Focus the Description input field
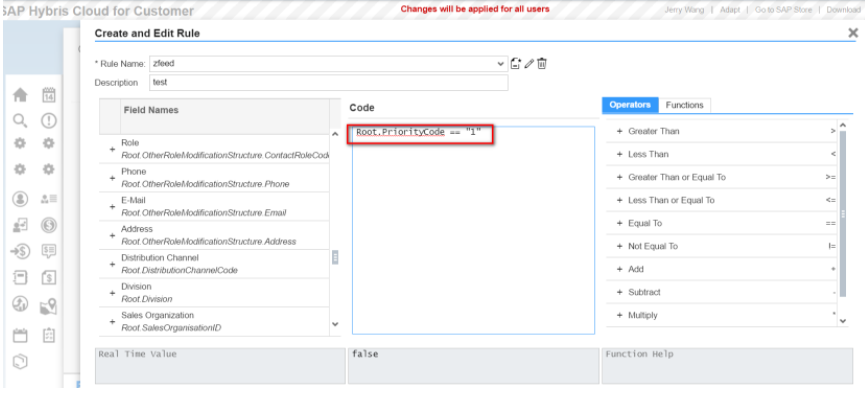Screen dimensions: 865x406 click(328, 82)
